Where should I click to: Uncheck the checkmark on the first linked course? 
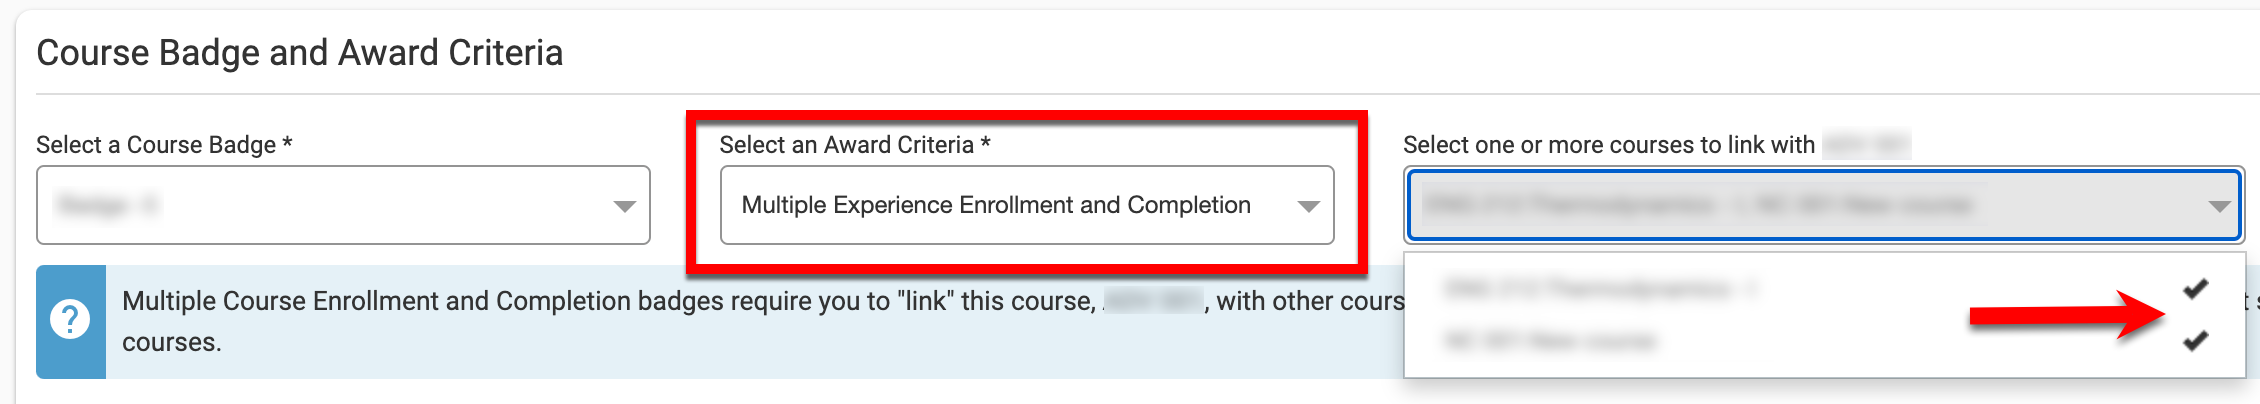pyautogui.click(x=2195, y=289)
